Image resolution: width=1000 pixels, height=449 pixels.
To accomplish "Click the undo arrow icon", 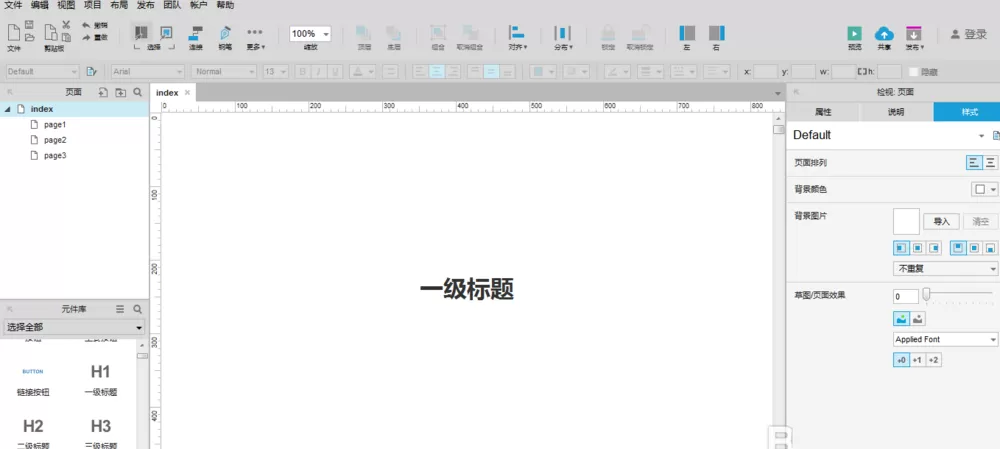I will [86, 25].
